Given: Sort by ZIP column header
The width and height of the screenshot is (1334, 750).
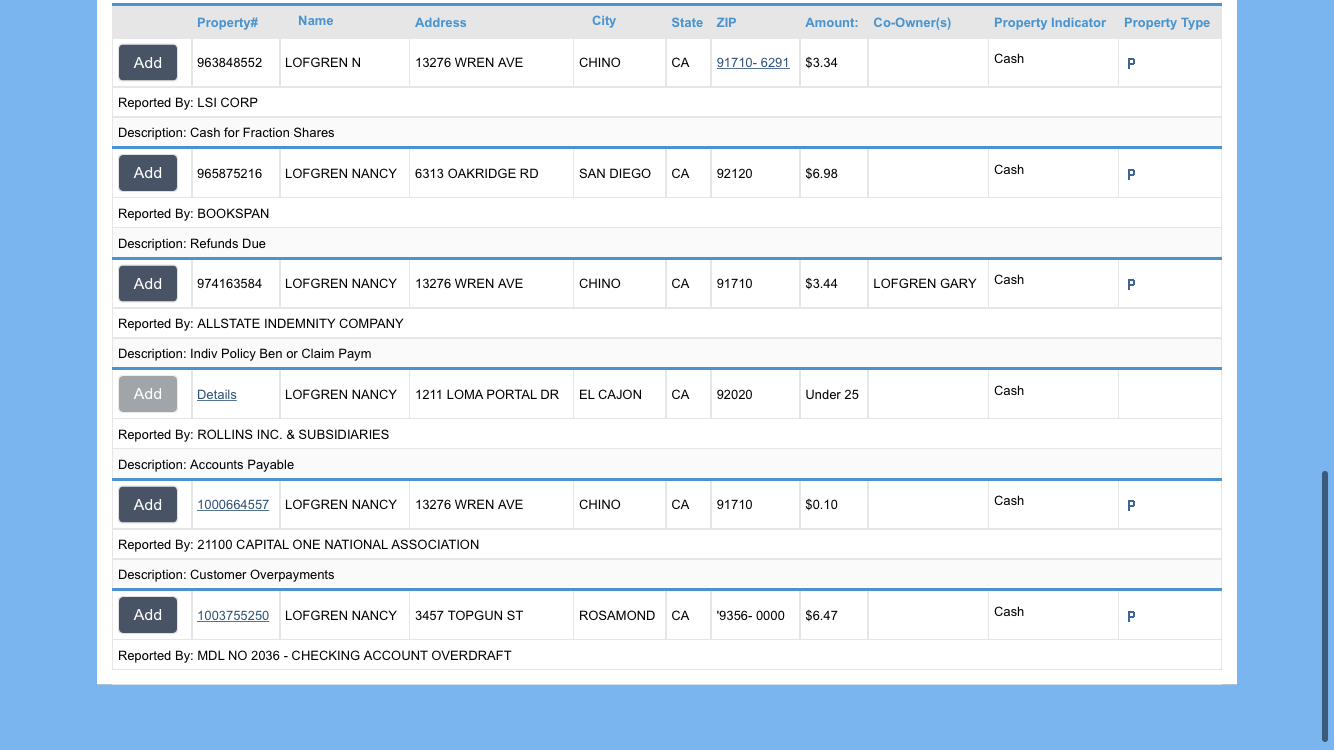Looking at the screenshot, I should coord(725,22).
